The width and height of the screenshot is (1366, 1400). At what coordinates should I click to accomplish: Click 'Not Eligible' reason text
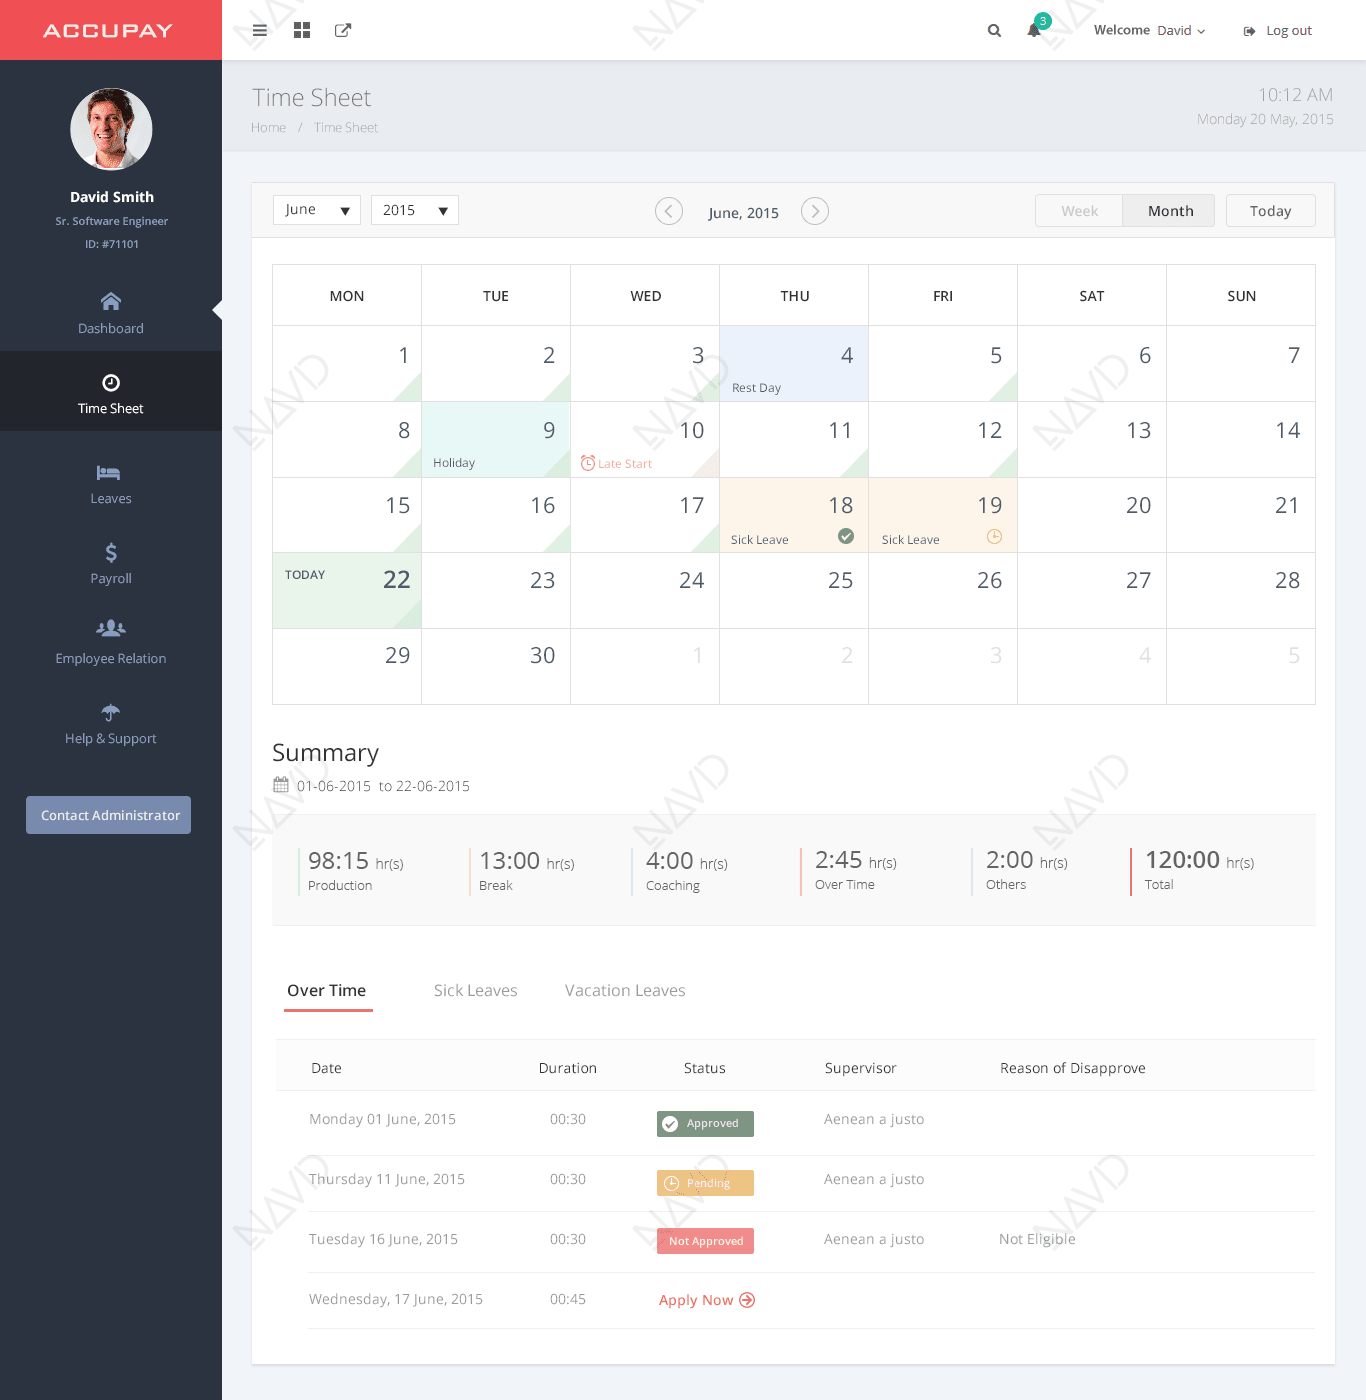tap(1037, 1239)
